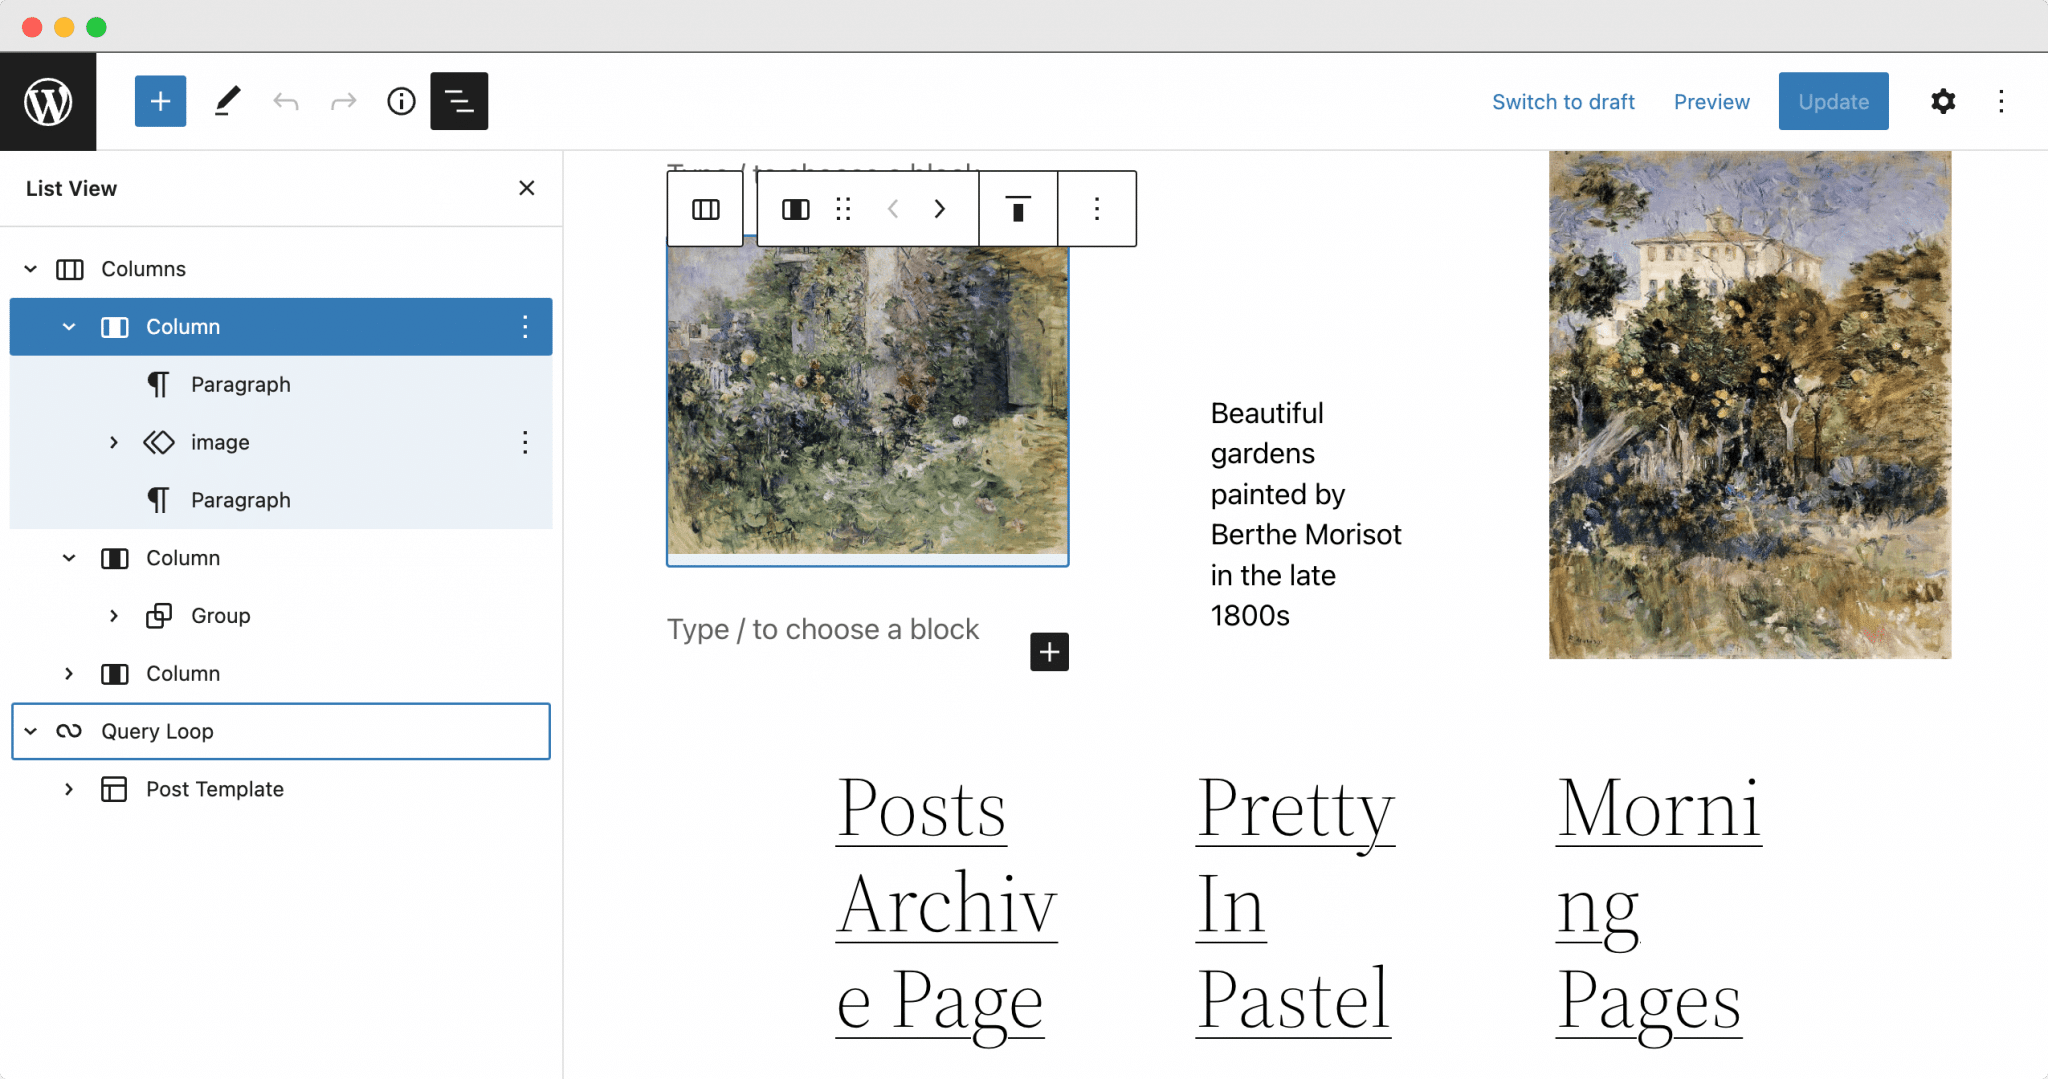Click the right villa painting image
The height and width of the screenshot is (1079, 2048).
point(1750,405)
